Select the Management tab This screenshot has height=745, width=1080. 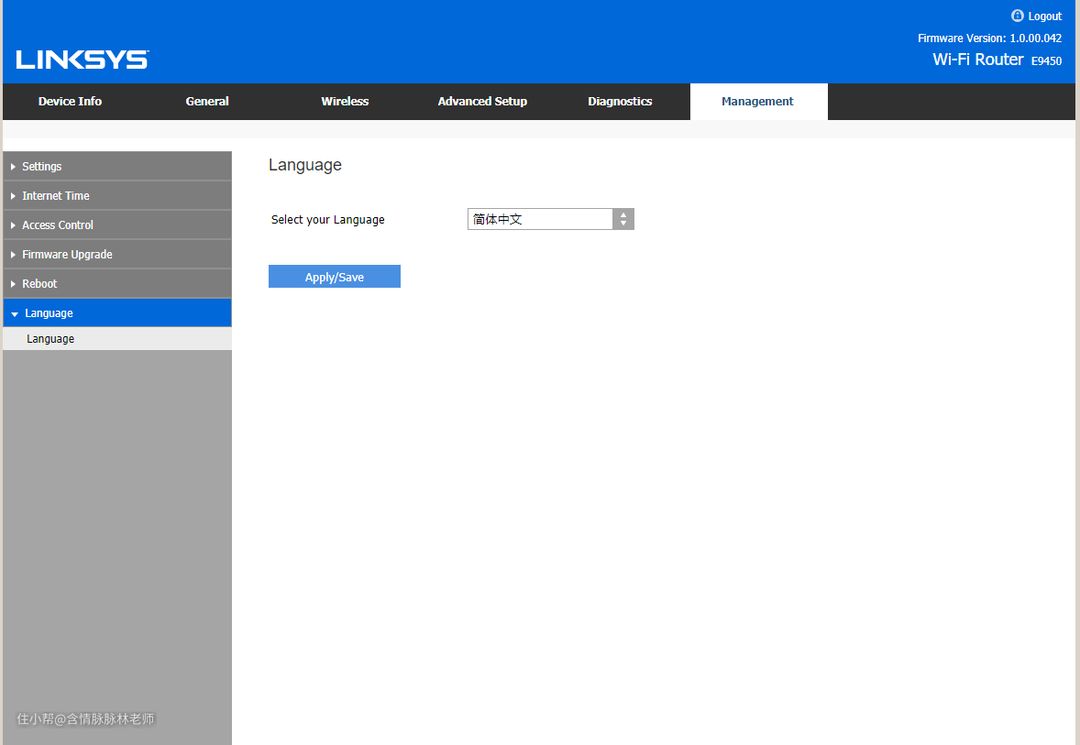point(758,101)
